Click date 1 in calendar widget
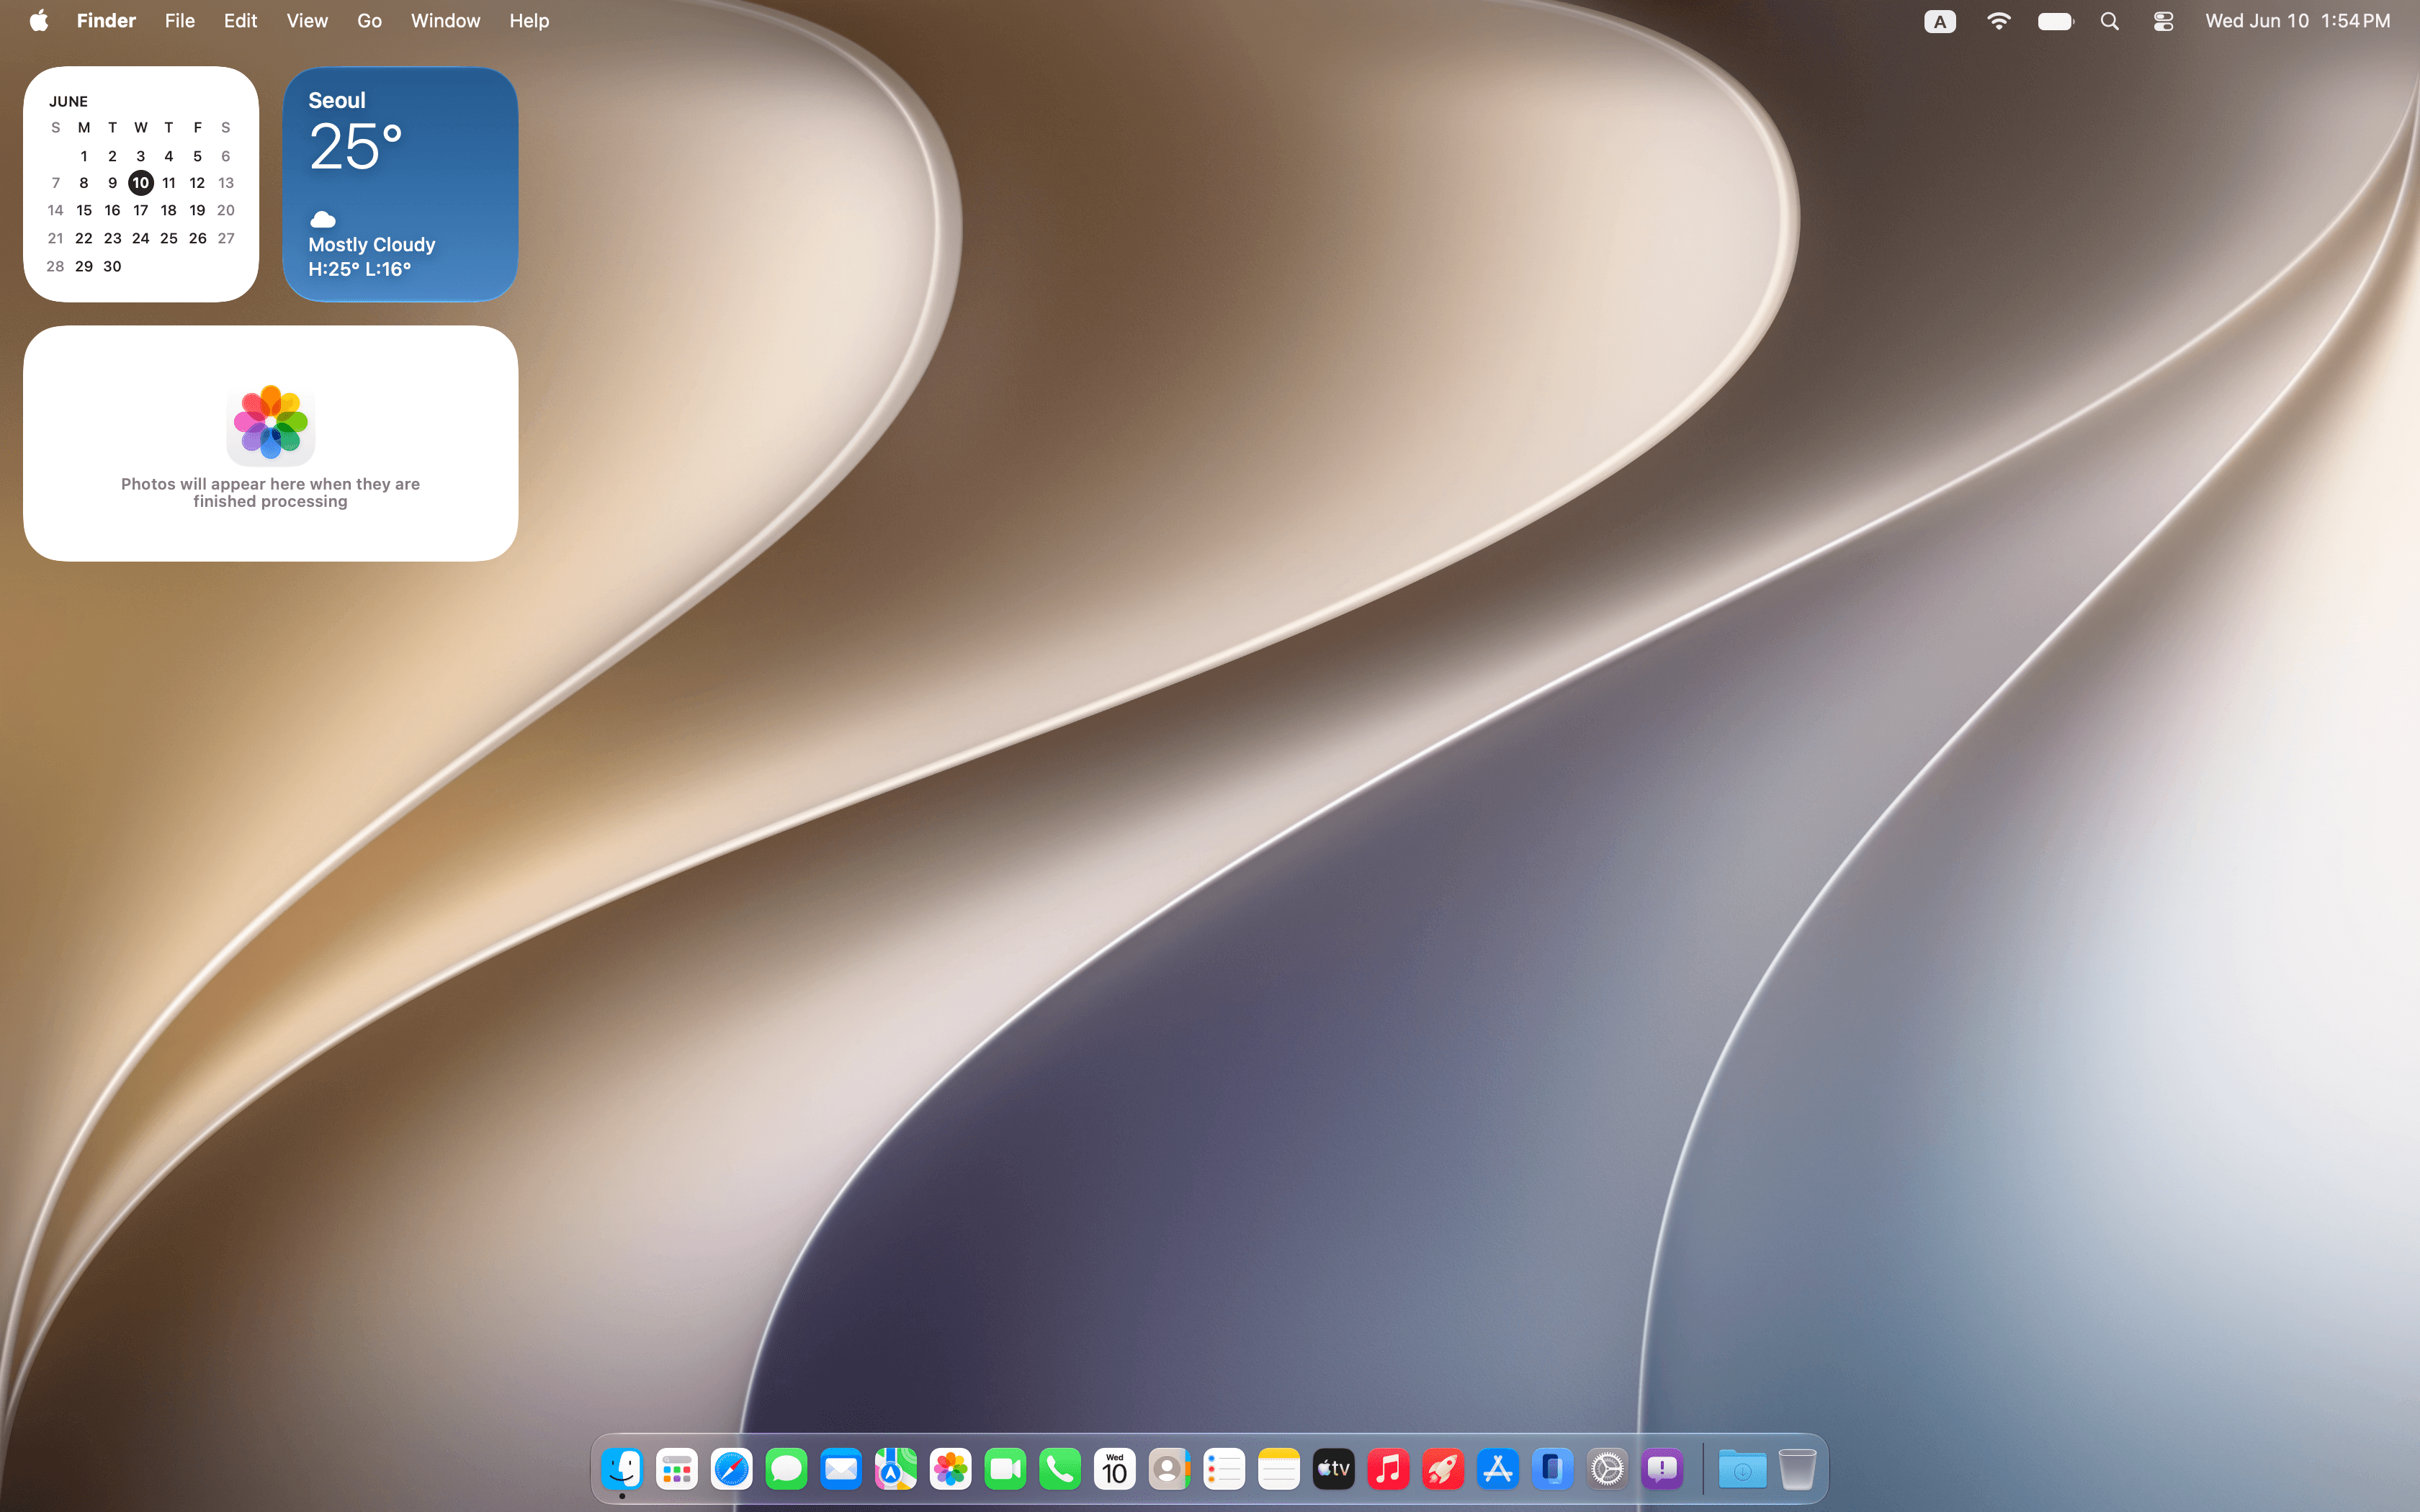The height and width of the screenshot is (1512, 2420). click(x=84, y=156)
